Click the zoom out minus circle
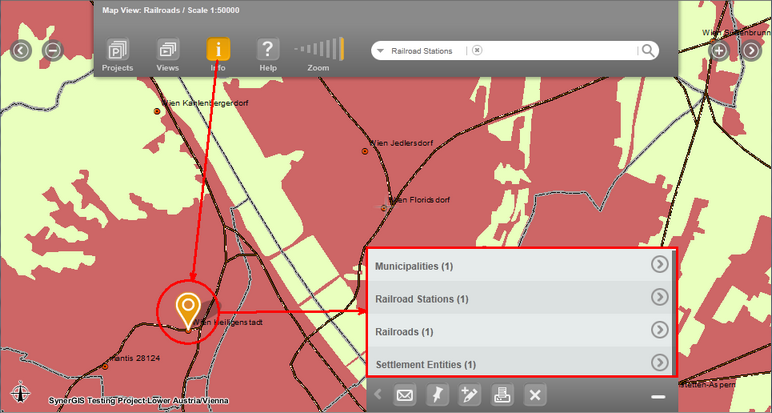Image resolution: width=772 pixels, height=413 pixels. tap(53, 51)
